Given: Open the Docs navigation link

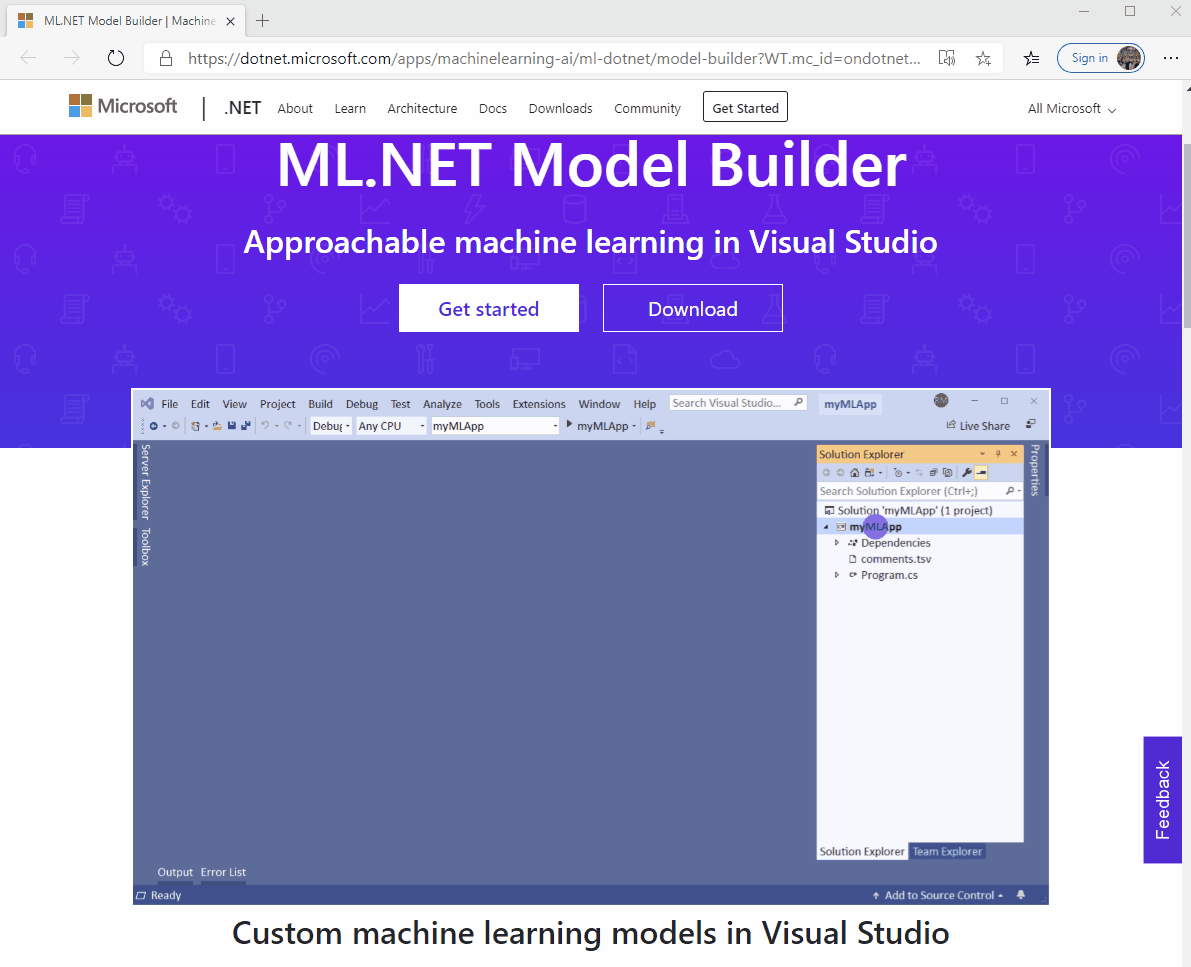Looking at the screenshot, I should (493, 109).
